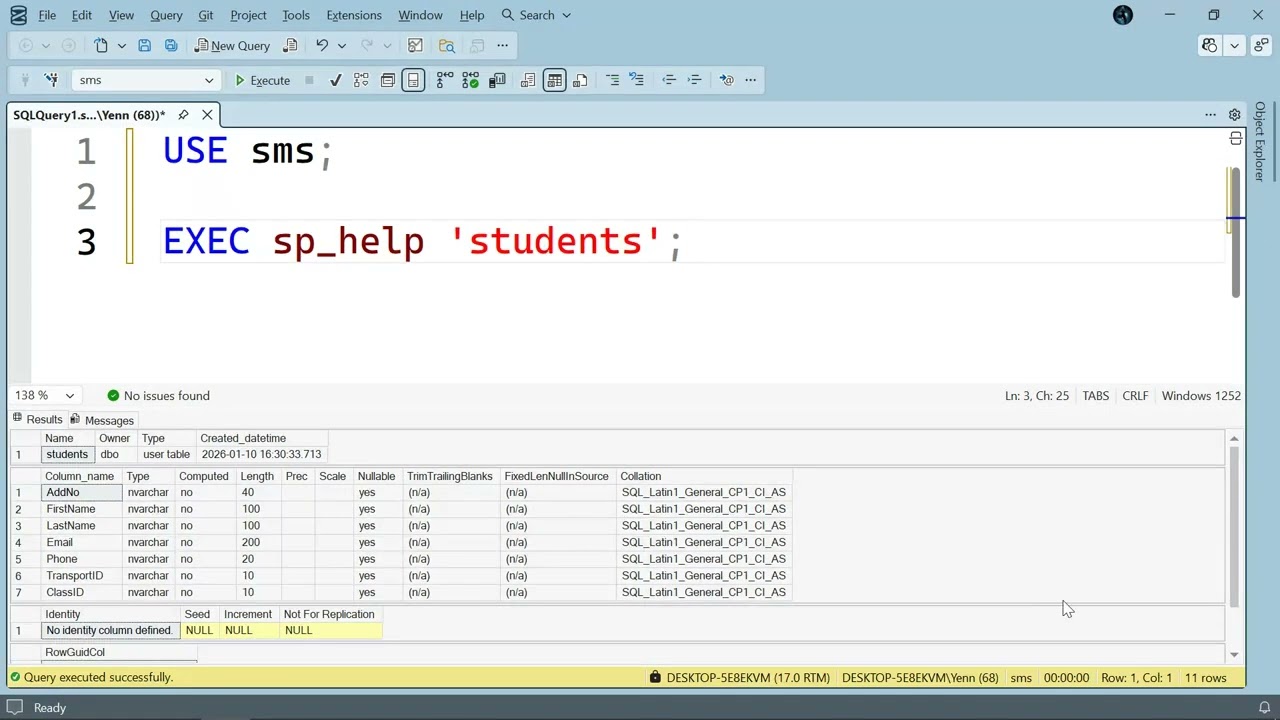This screenshot has height=720, width=1280.
Task: Open standard toolbar overflow options
Action: [x=503, y=45]
